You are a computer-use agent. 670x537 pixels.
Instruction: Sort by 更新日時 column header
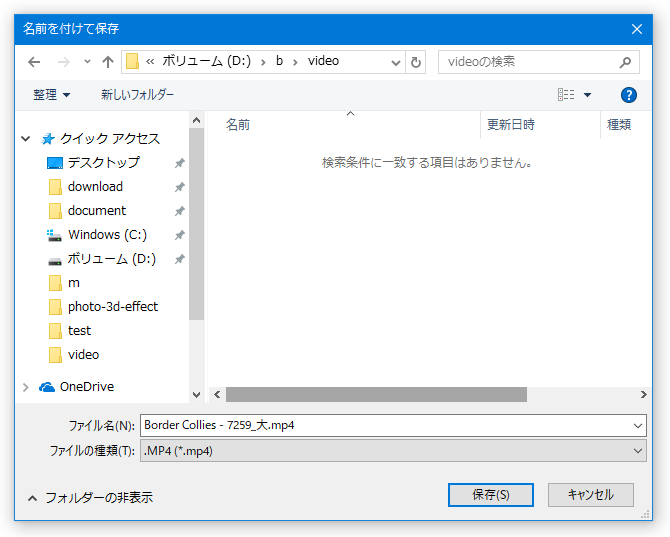[x=511, y=125]
